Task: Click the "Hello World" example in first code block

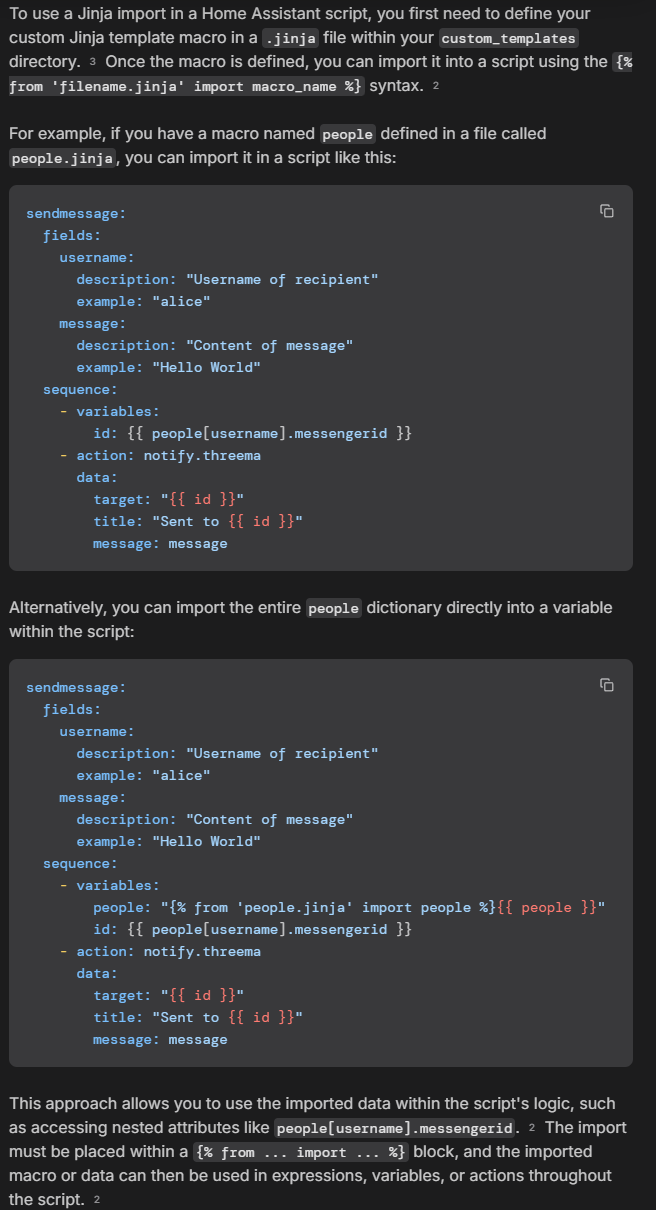Action: click(207, 368)
